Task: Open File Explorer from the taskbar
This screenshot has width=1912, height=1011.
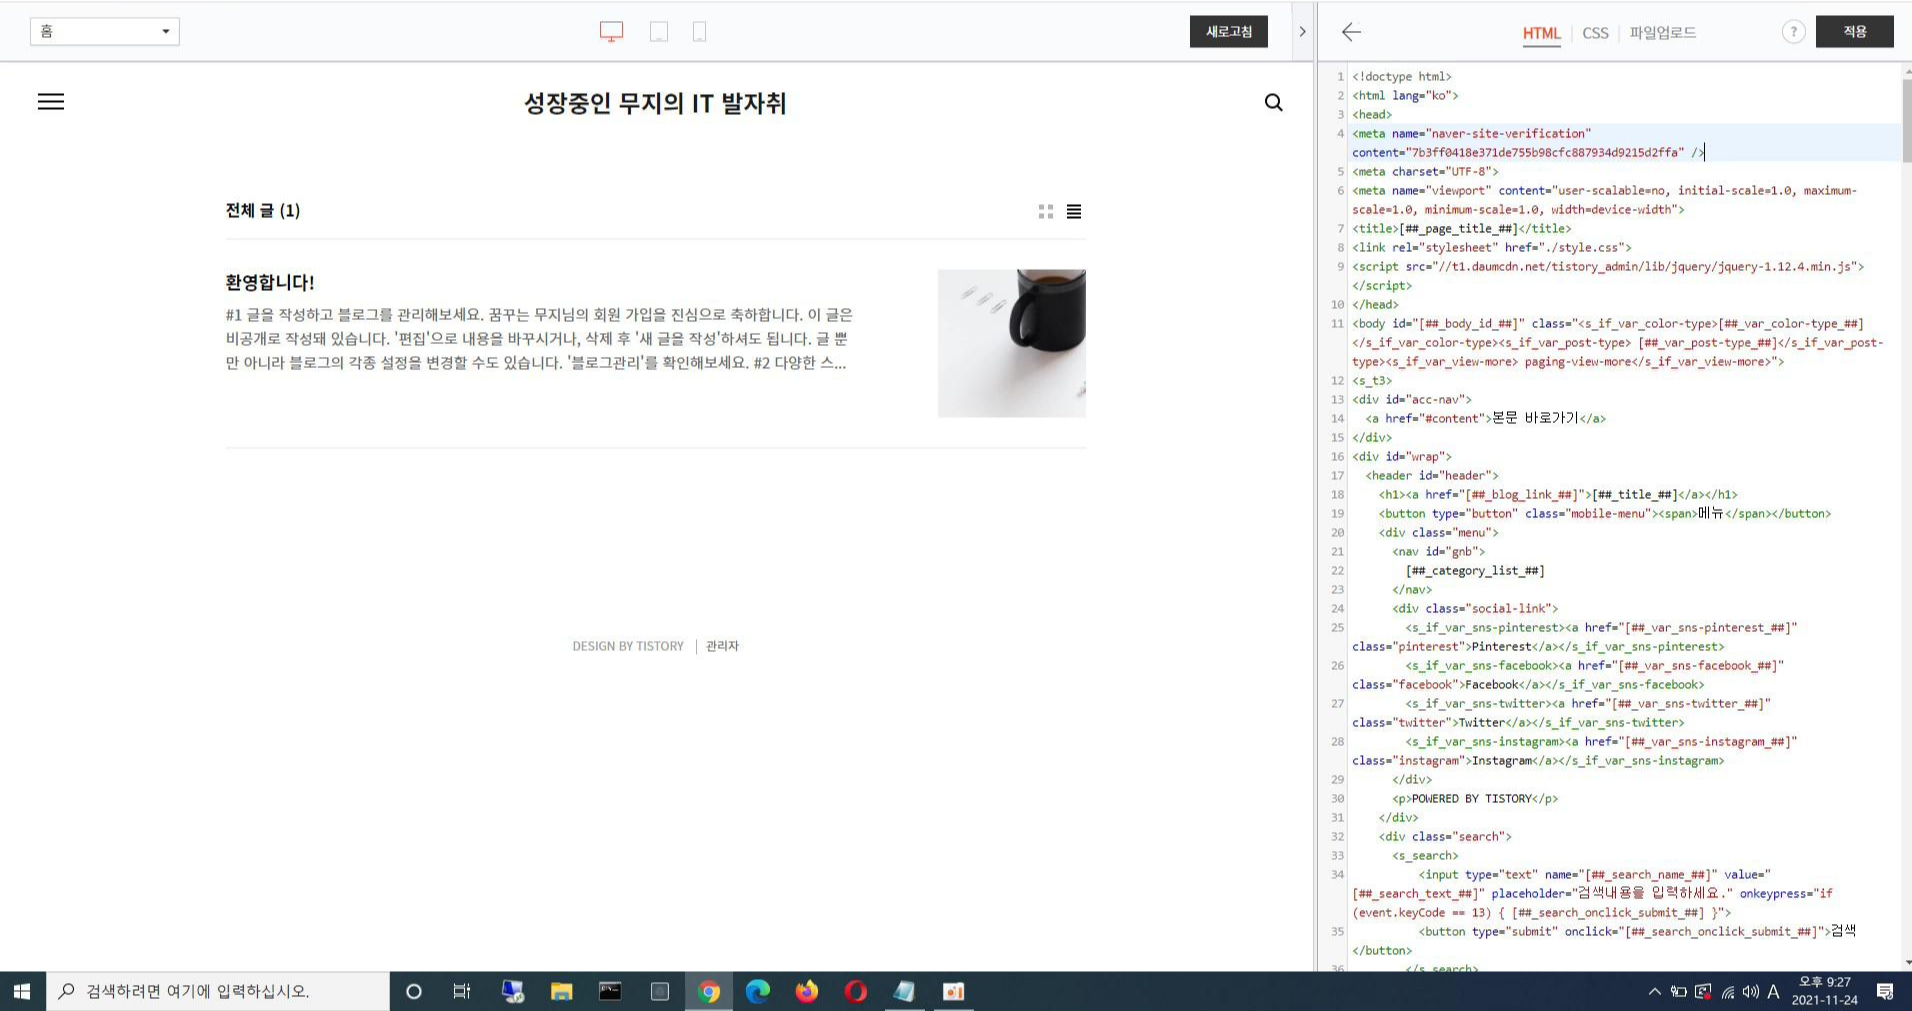Action: [561, 991]
